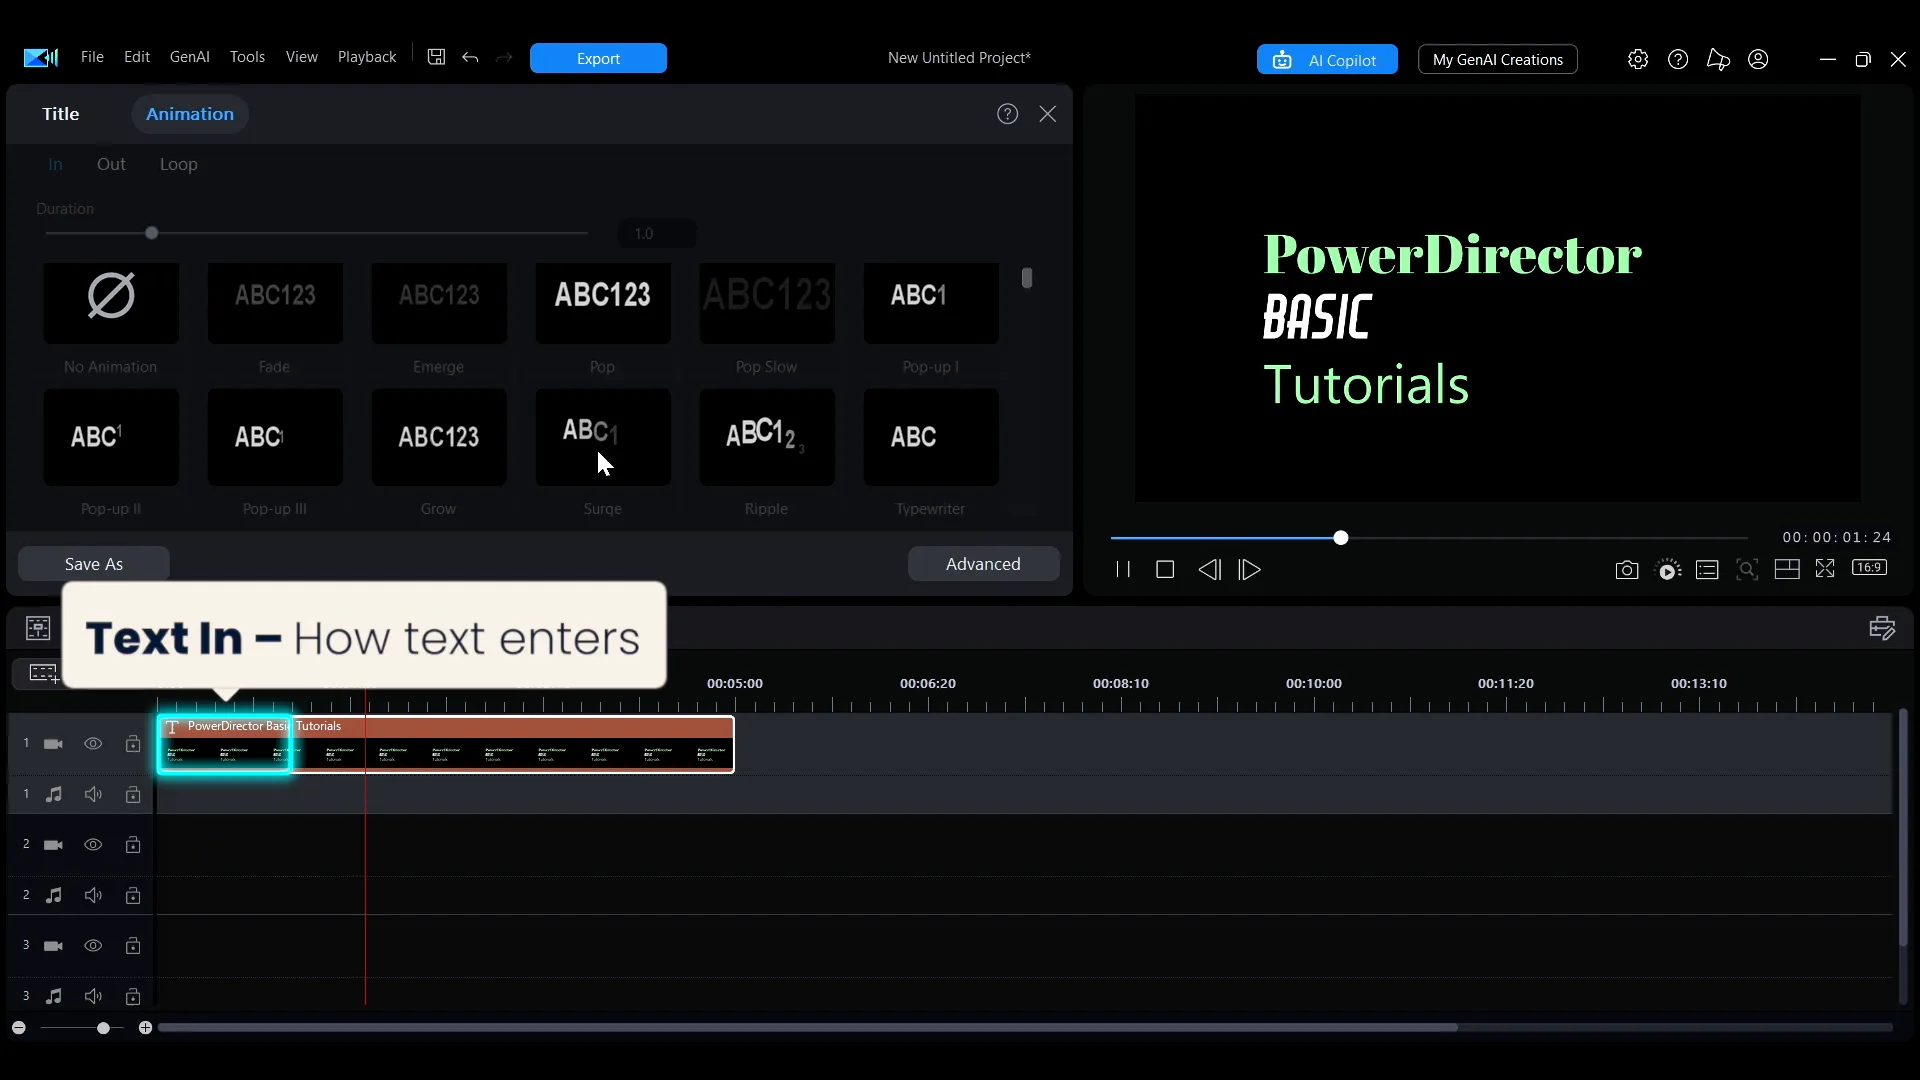This screenshot has height=1080, width=1920.
Task: Click the preview zoom icon
Action: tap(1747, 569)
